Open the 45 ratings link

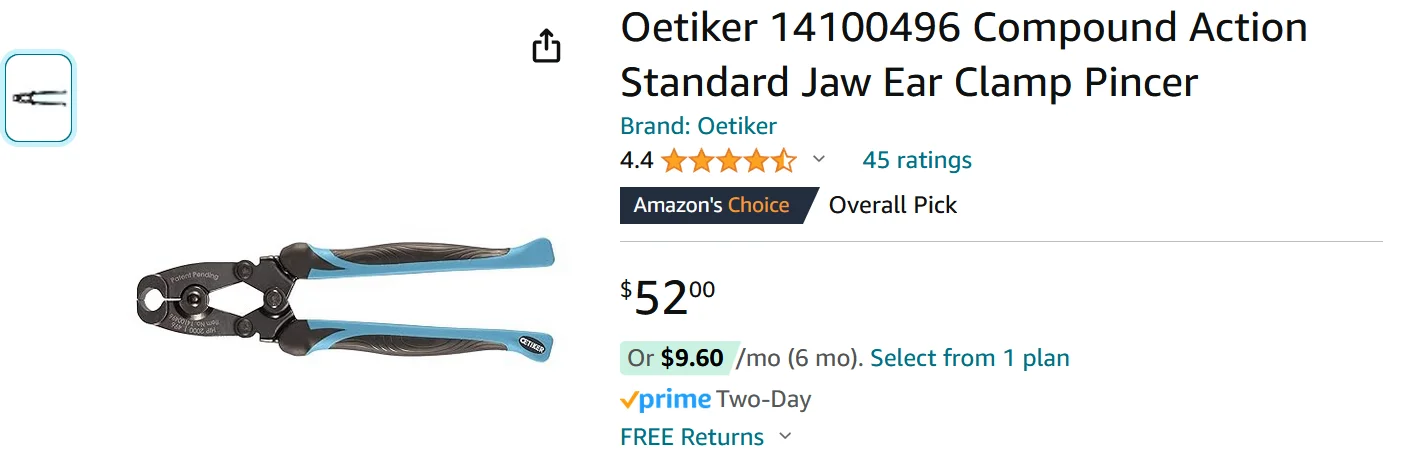(917, 160)
